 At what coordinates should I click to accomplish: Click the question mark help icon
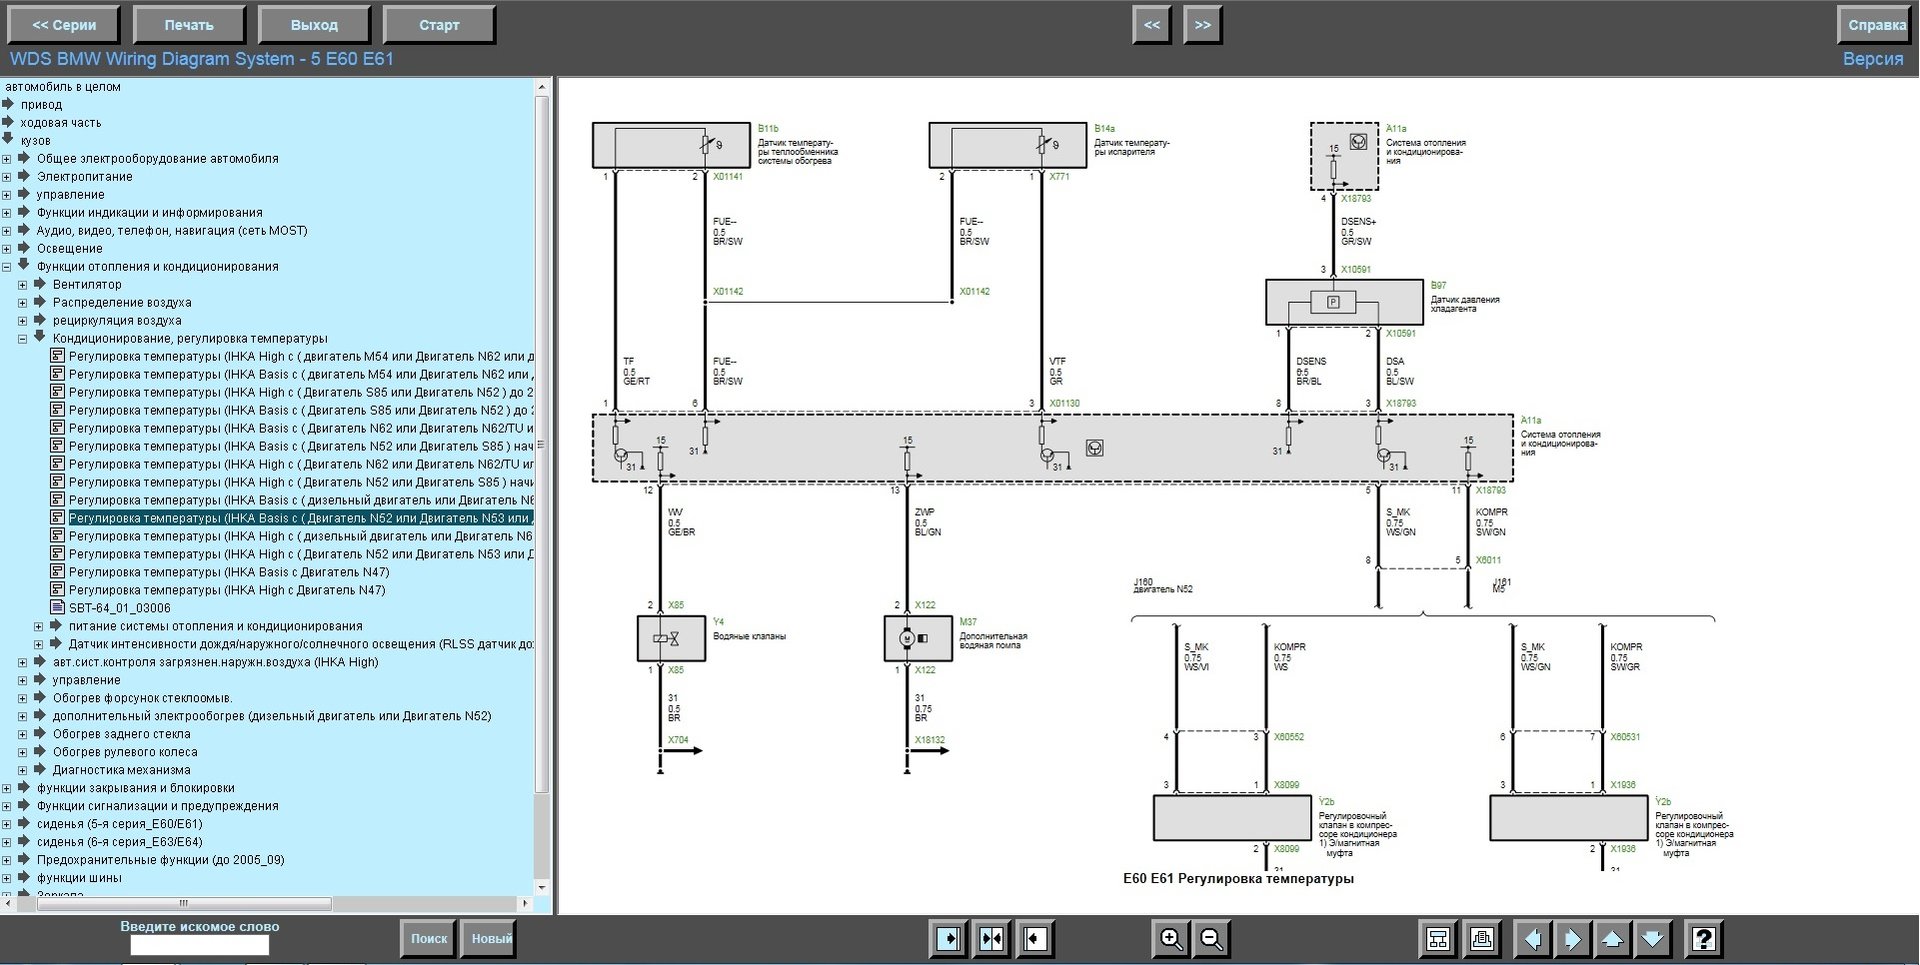[1703, 939]
